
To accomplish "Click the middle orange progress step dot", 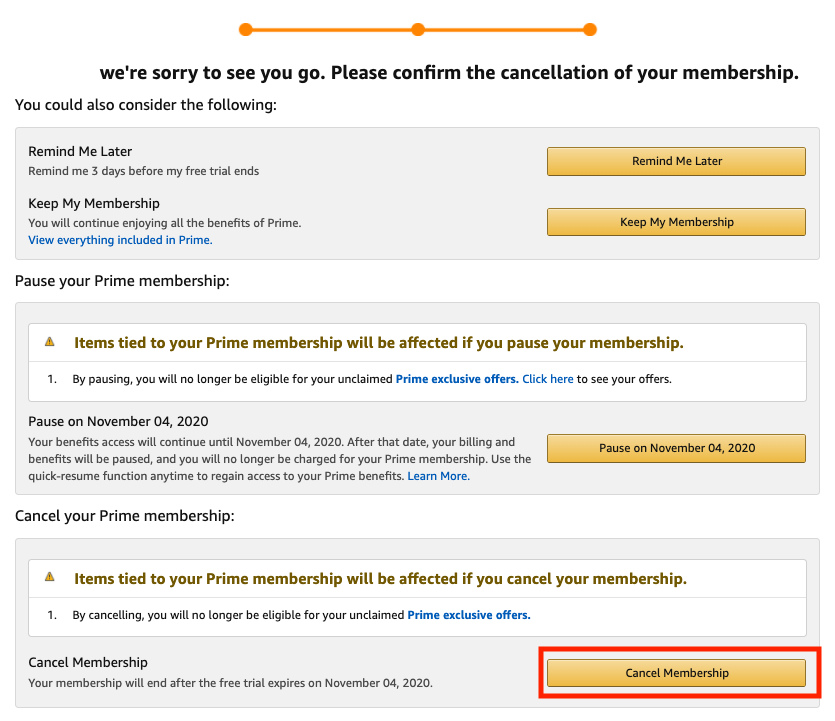I will coord(418,29).
